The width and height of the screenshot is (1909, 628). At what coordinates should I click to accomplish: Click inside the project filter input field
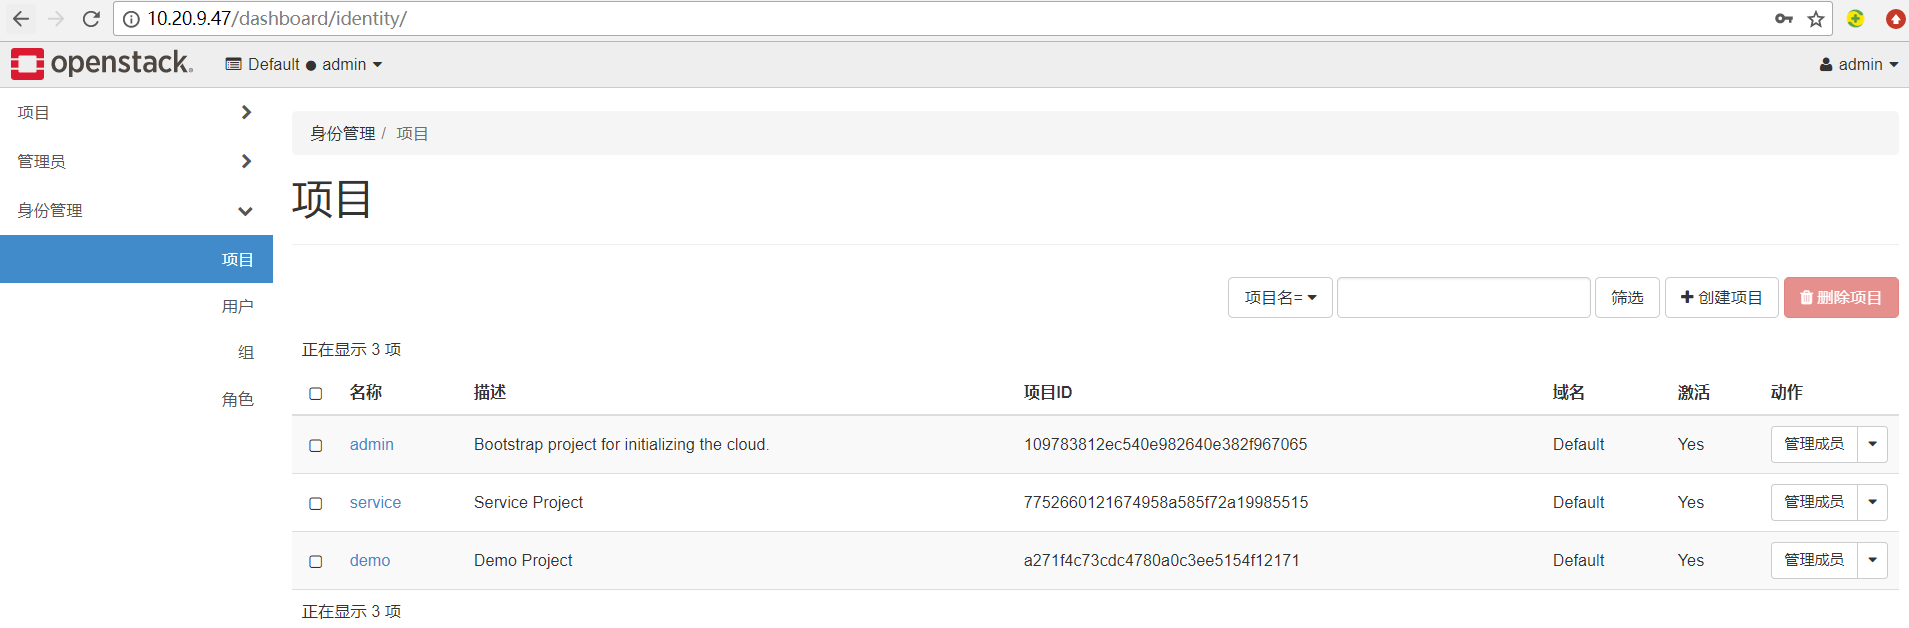[1463, 297]
